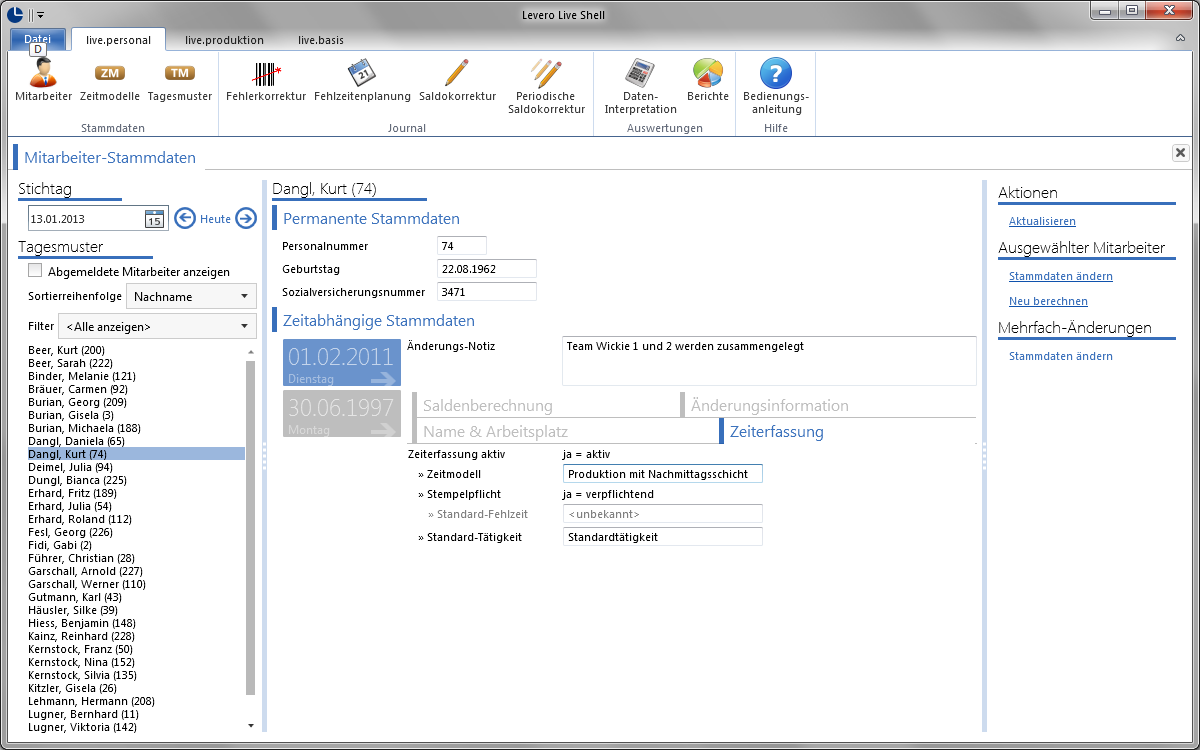Open Änderungsinformation section tab

coord(829,405)
